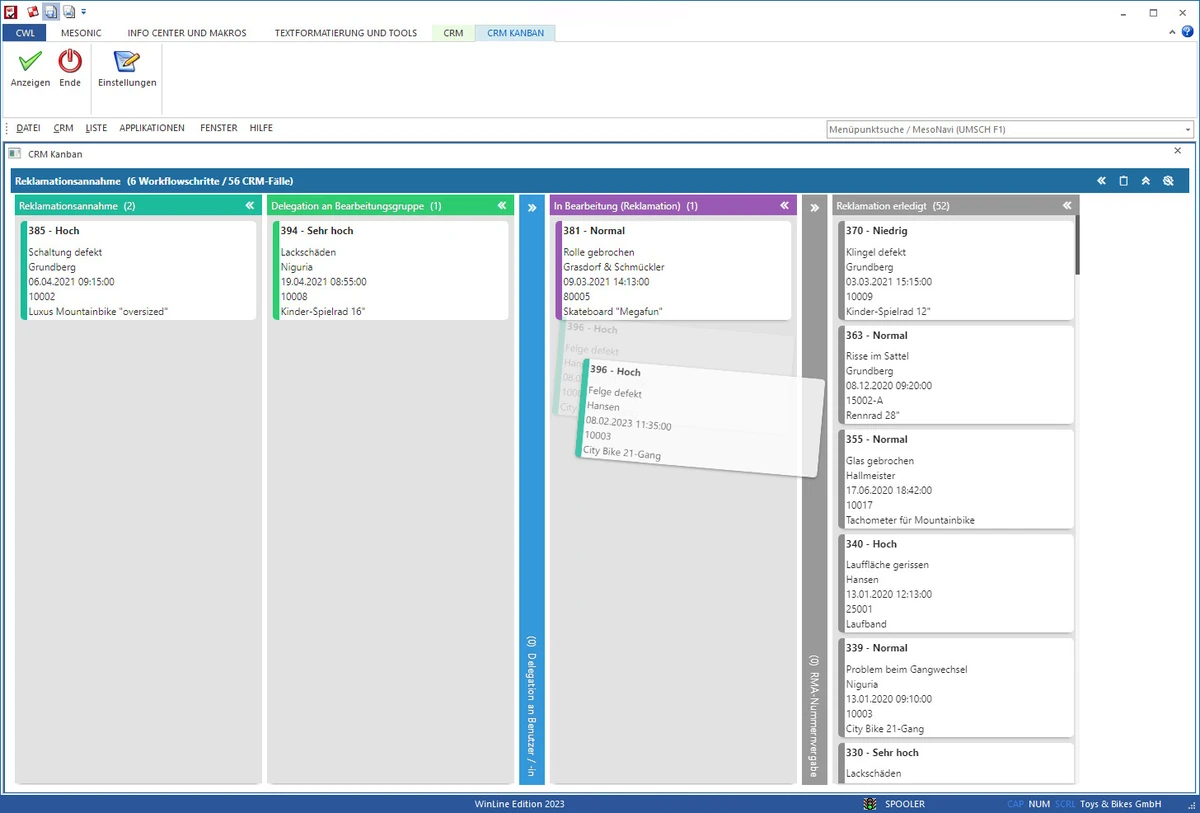Click the highlighted printer icon in title bar
Viewport: 1200px width, 813px height.
(x=50, y=12)
